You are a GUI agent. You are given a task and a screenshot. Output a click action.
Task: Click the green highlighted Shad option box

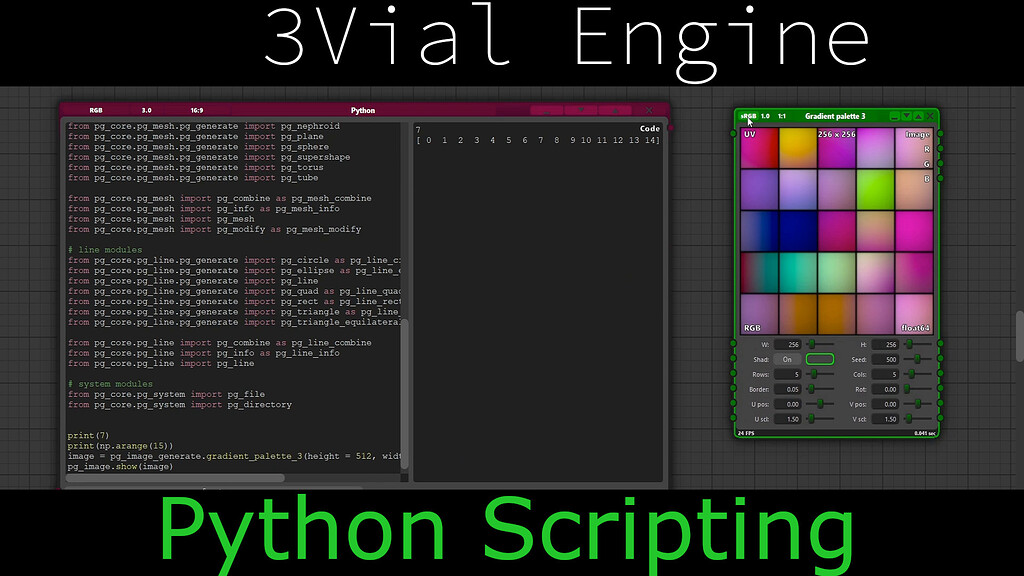(820, 358)
